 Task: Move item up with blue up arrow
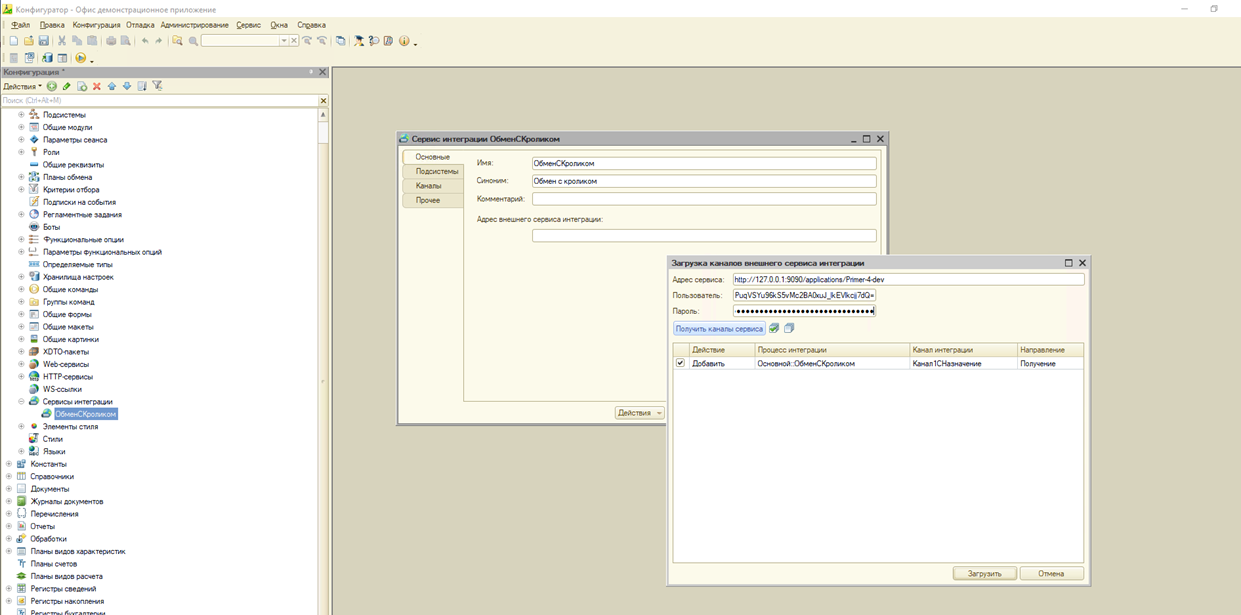click(112, 87)
